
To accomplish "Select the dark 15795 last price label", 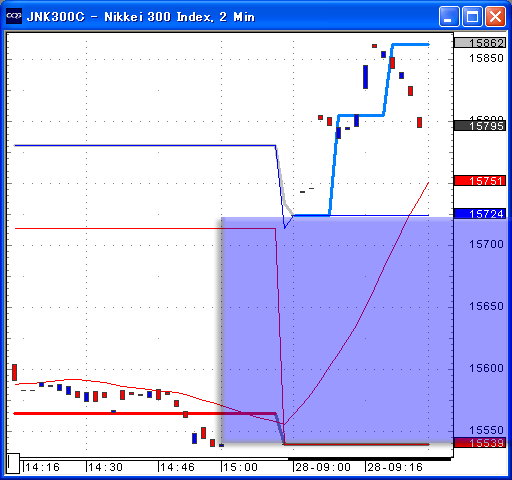I will [480, 126].
